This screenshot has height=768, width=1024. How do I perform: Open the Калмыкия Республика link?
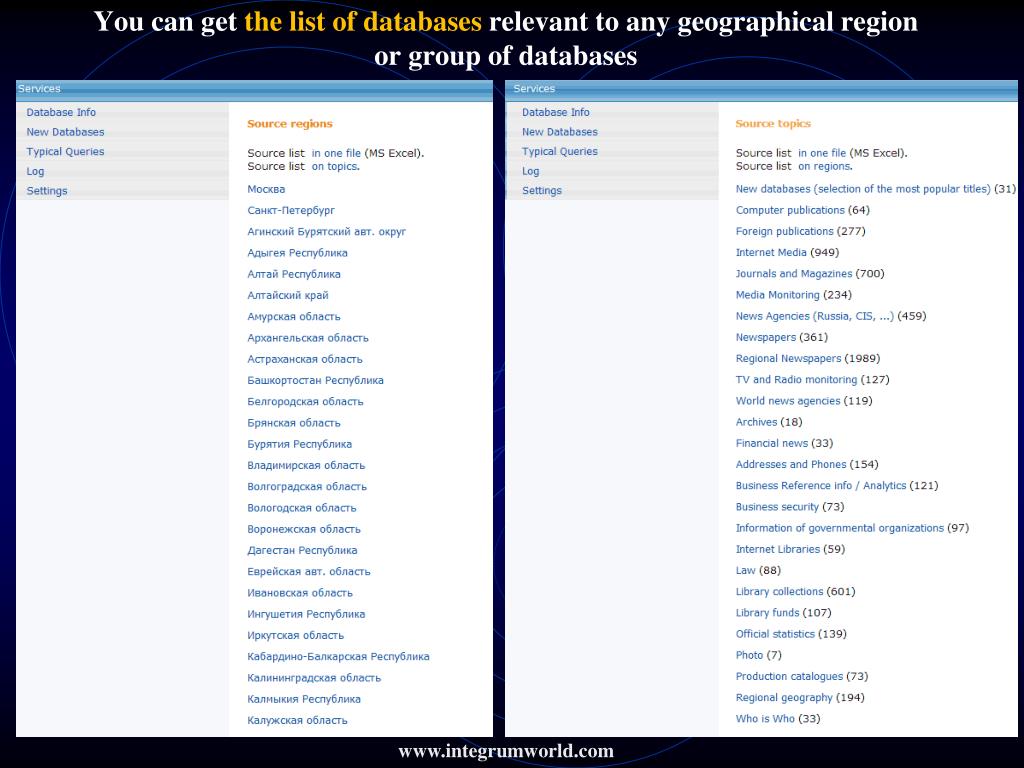click(x=304, y=699)
